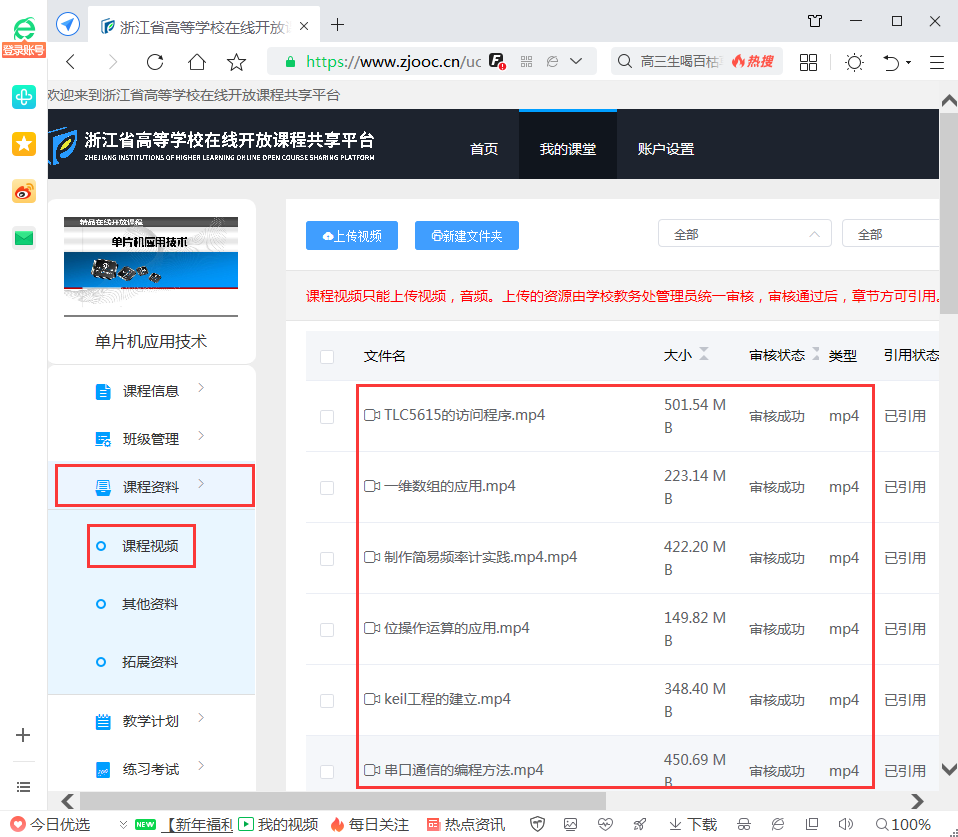This screenshot has height=837, width=958.
Task: Open the keil工程的建立.mp4 file link
Action: [447, 699]
